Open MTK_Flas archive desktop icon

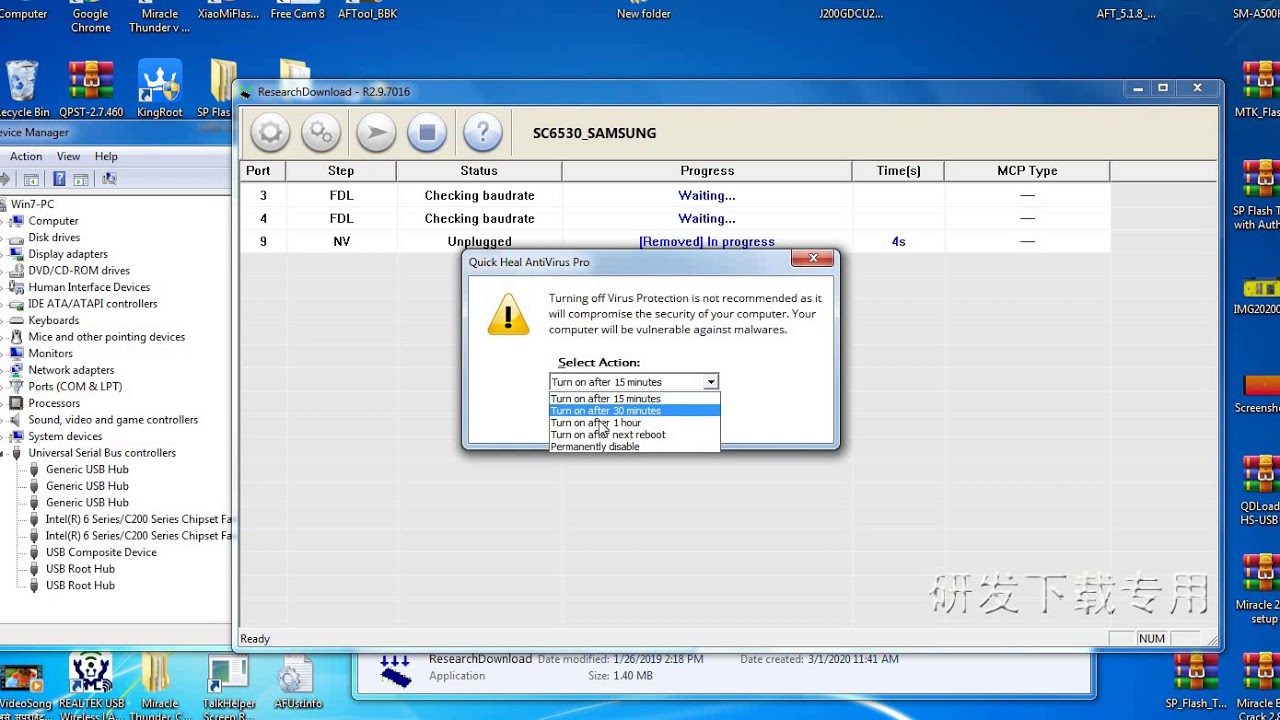1258,90
